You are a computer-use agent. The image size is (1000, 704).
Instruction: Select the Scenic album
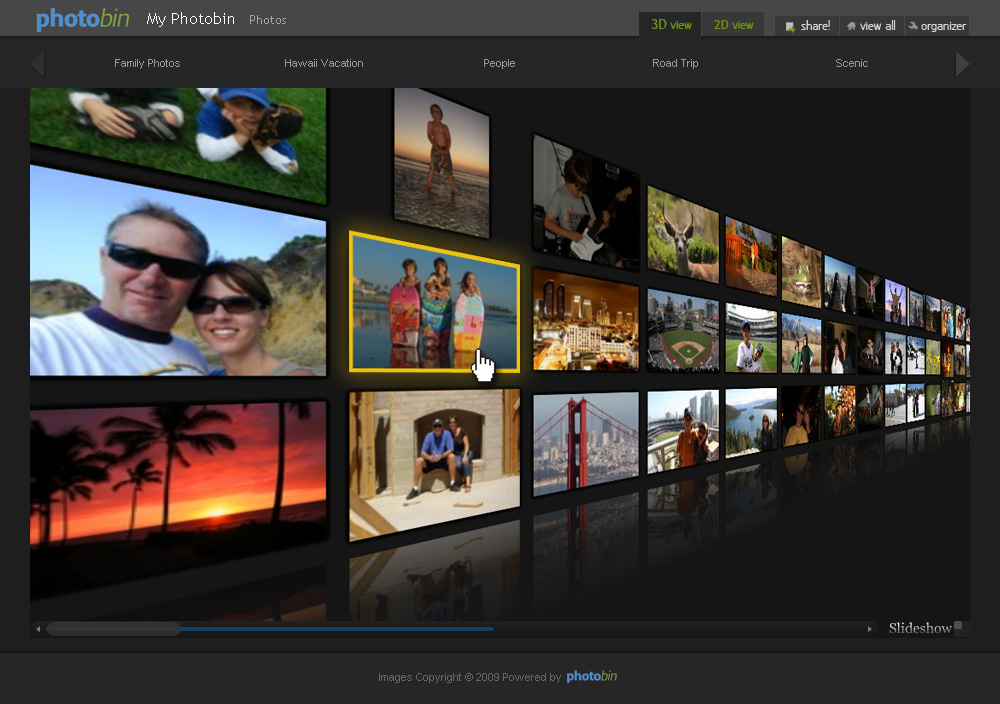(x=851, y=63)
